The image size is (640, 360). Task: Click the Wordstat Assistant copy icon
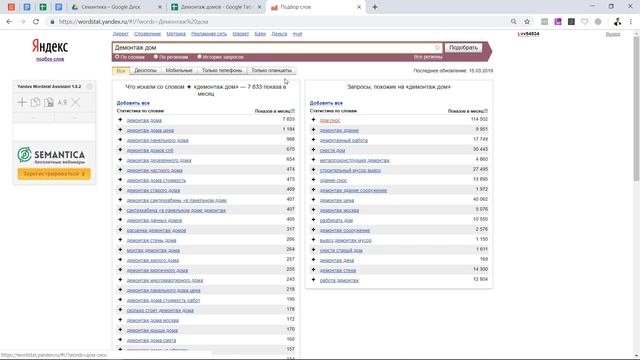click(36, 102)
